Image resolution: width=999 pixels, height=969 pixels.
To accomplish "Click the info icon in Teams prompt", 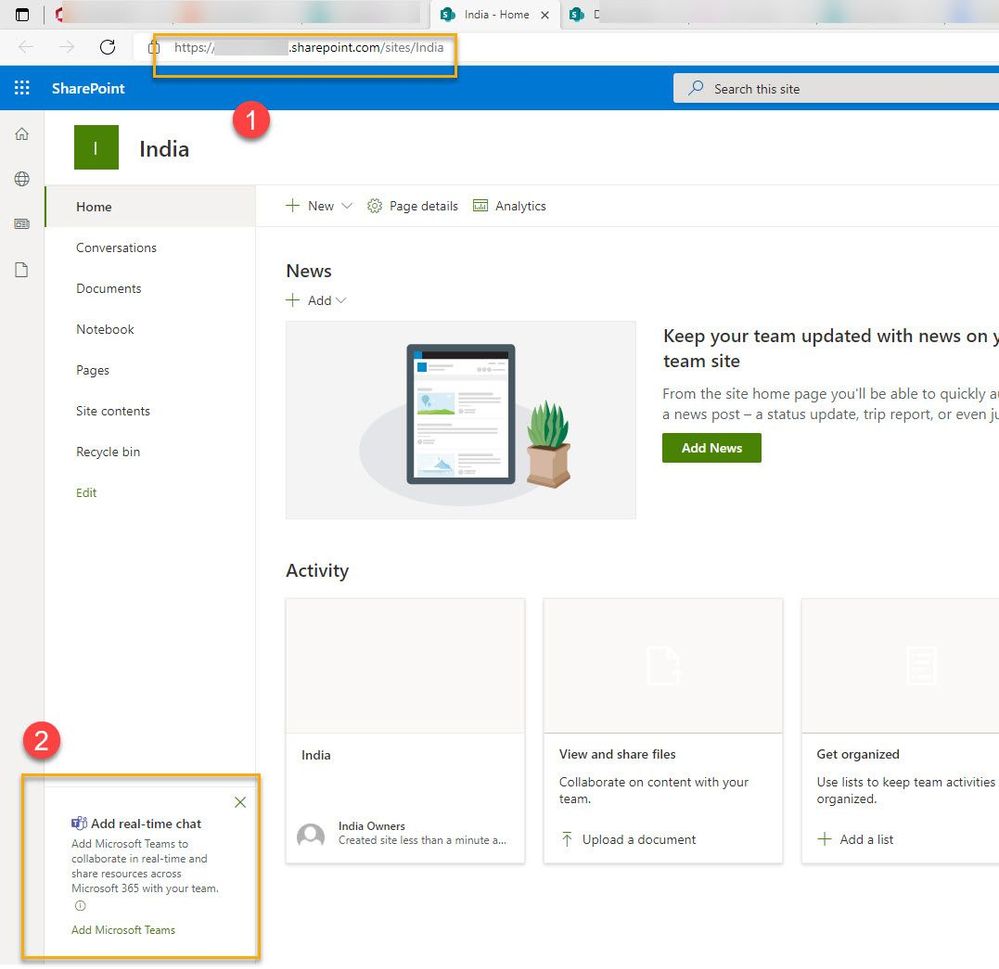I will pyautogui.click(x=80, y=906).
